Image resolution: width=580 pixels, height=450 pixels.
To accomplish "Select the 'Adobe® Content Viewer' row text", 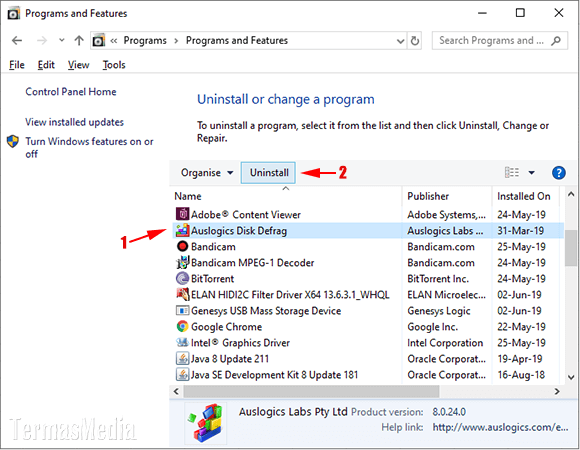I will pos(246,215).
